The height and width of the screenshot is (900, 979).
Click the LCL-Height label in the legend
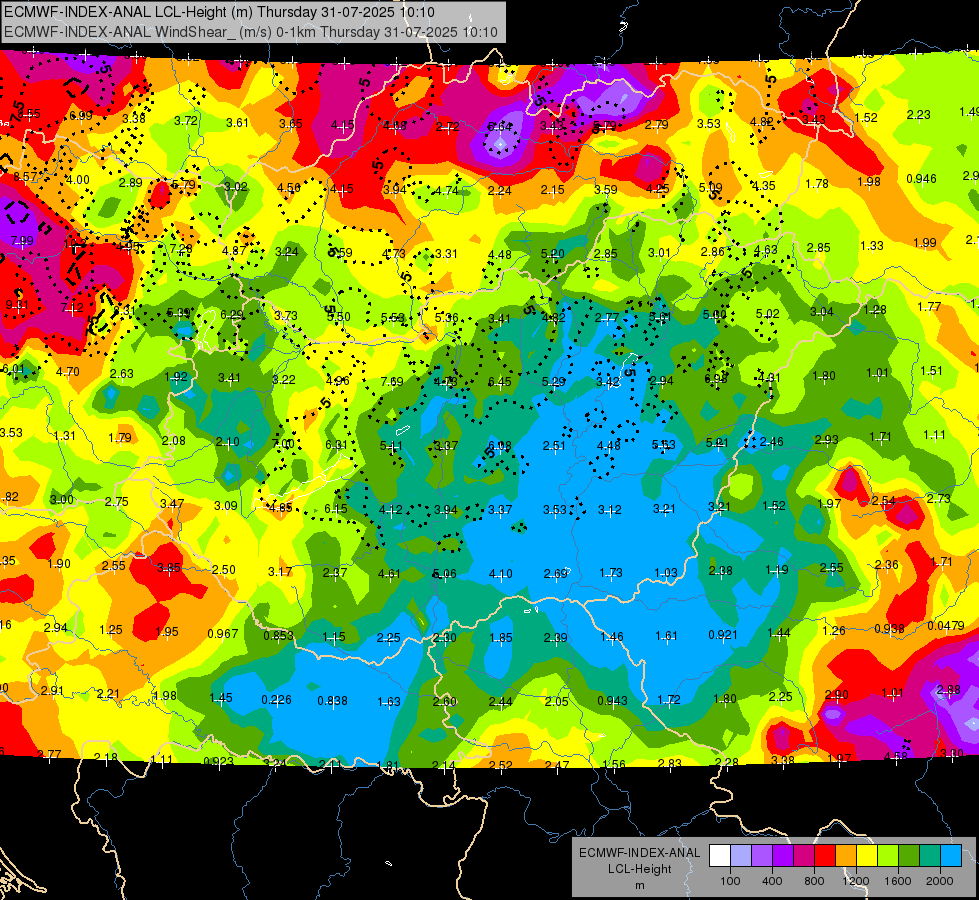(639, 869)
